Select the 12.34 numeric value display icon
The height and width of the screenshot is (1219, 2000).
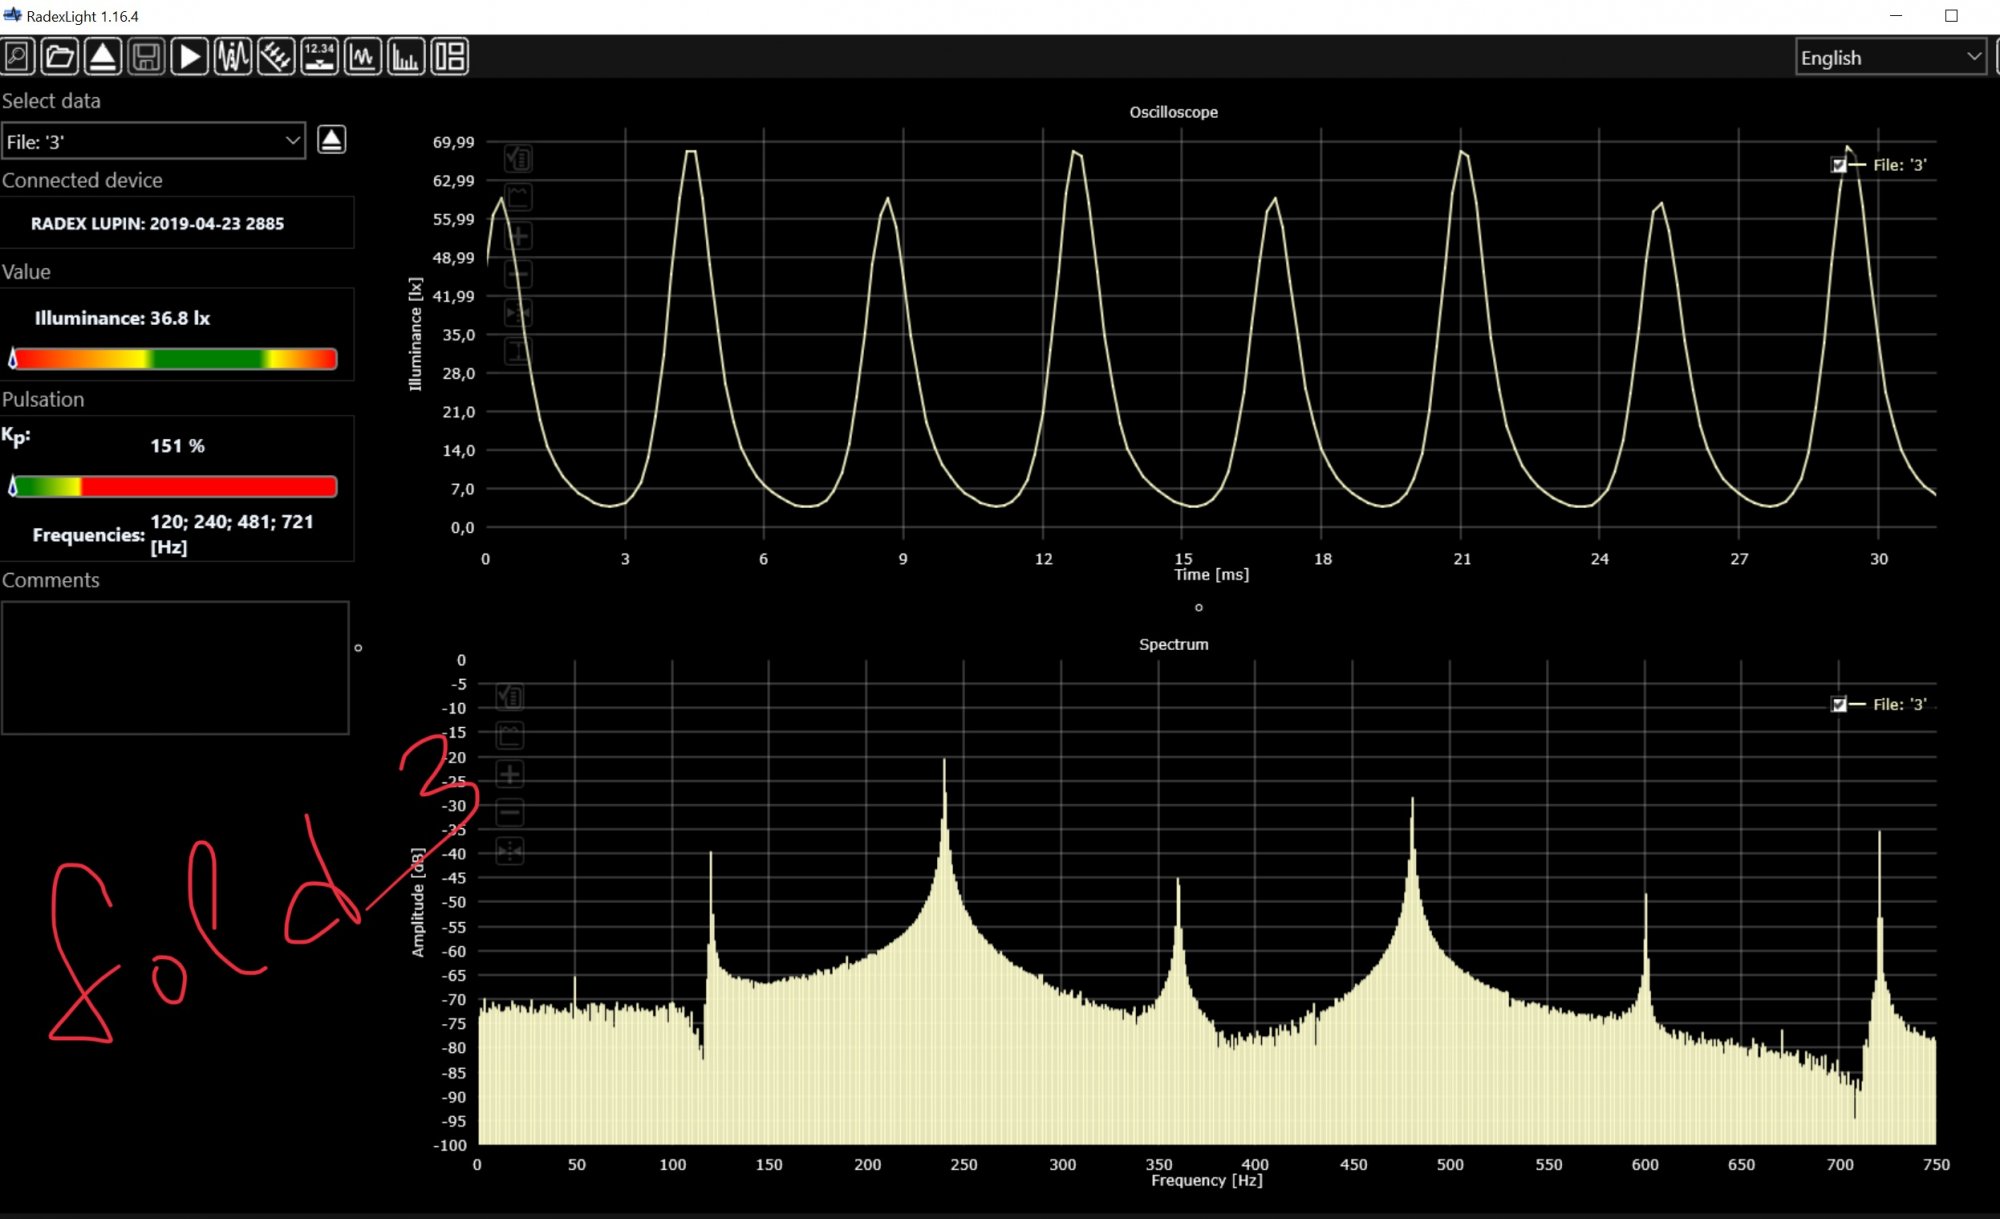(x=319, y=57)
